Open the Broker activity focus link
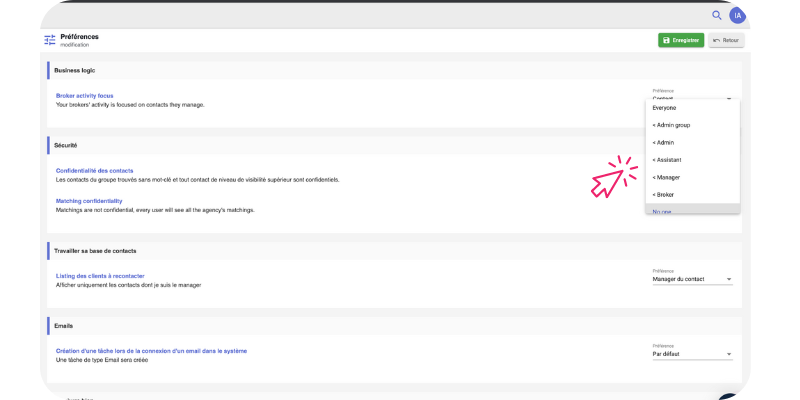Image resolution: width=800 pixels, height=400 pixels. tap(84, 96)
